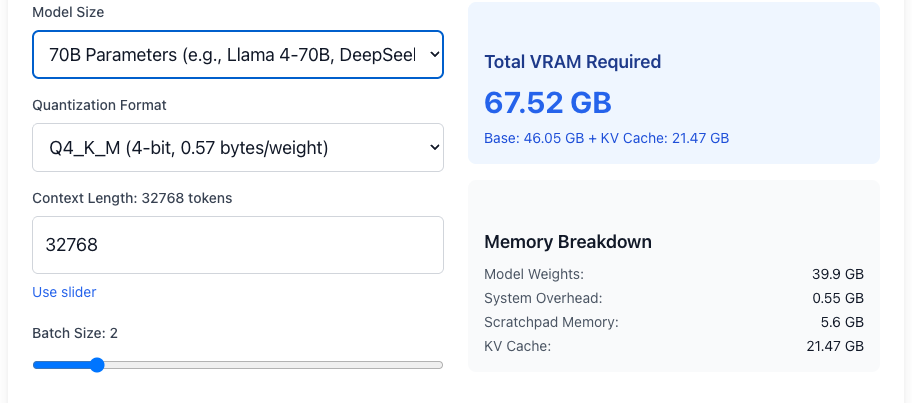This screenshot has width=912, height=403.
Task: Click the 'Quantization Format' label
Action: (x=99, y=105)
